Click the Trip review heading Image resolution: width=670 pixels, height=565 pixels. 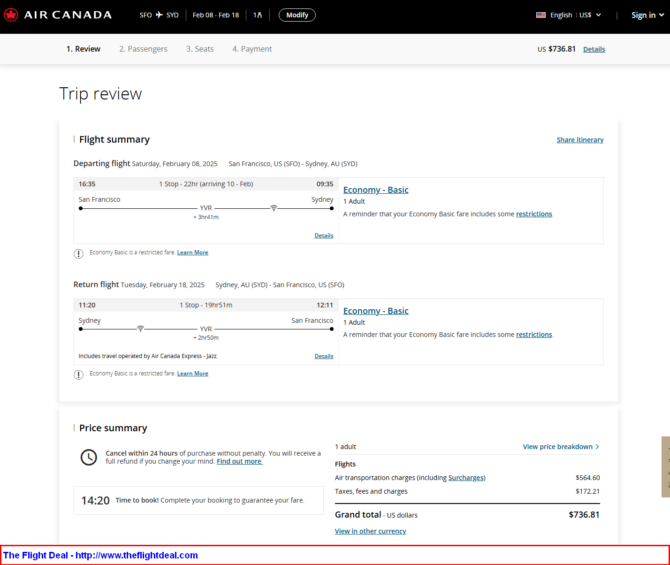pyautogui.click(x=100, y=94)
